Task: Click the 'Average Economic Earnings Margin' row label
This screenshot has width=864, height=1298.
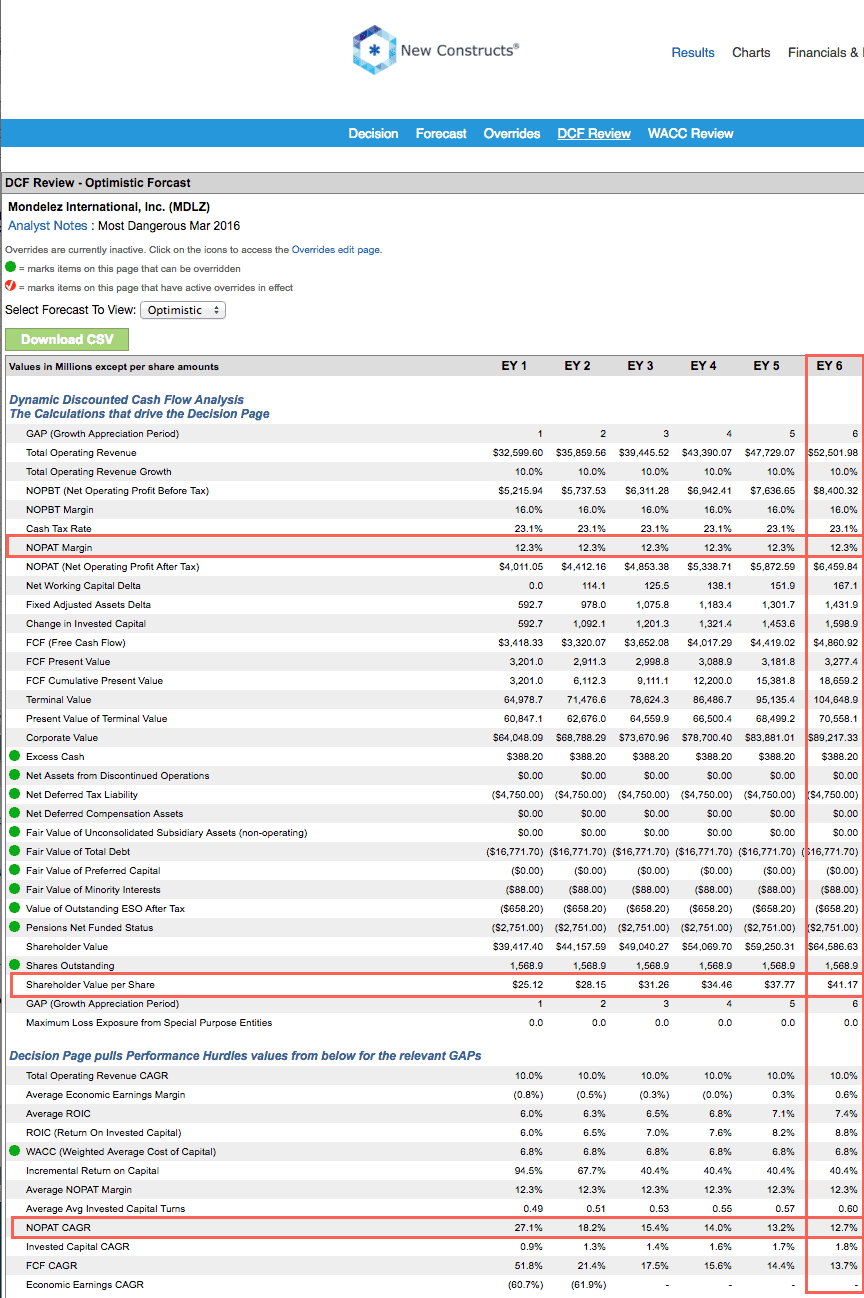Action: [x=106, y=1095]
